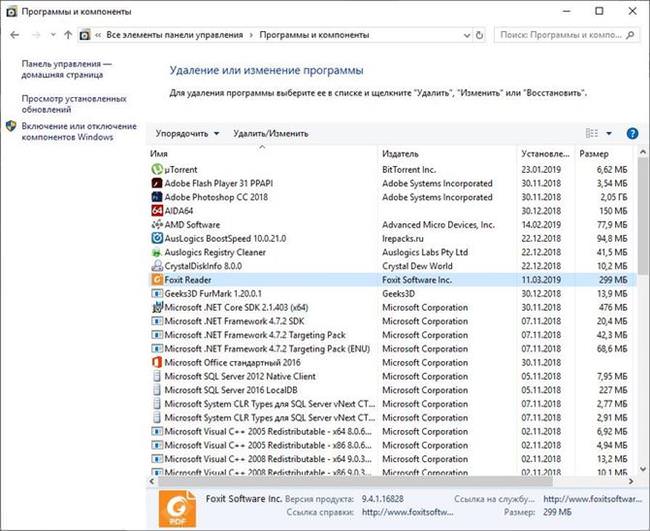Image resolution: width=650 pixels, height=531 pixels.
Task: Expand the address bar history dropdown
Action: point(467,35)
